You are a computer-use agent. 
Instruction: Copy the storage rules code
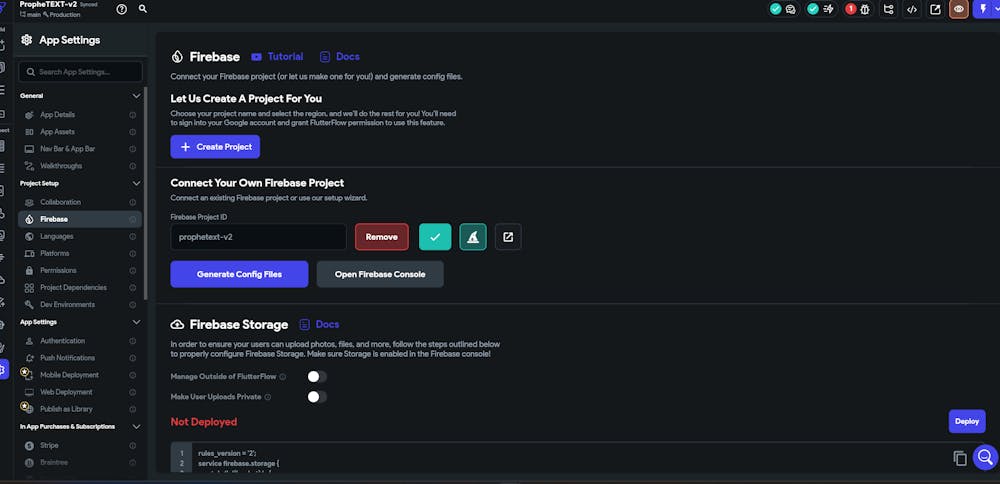click(x=960, y=458)
